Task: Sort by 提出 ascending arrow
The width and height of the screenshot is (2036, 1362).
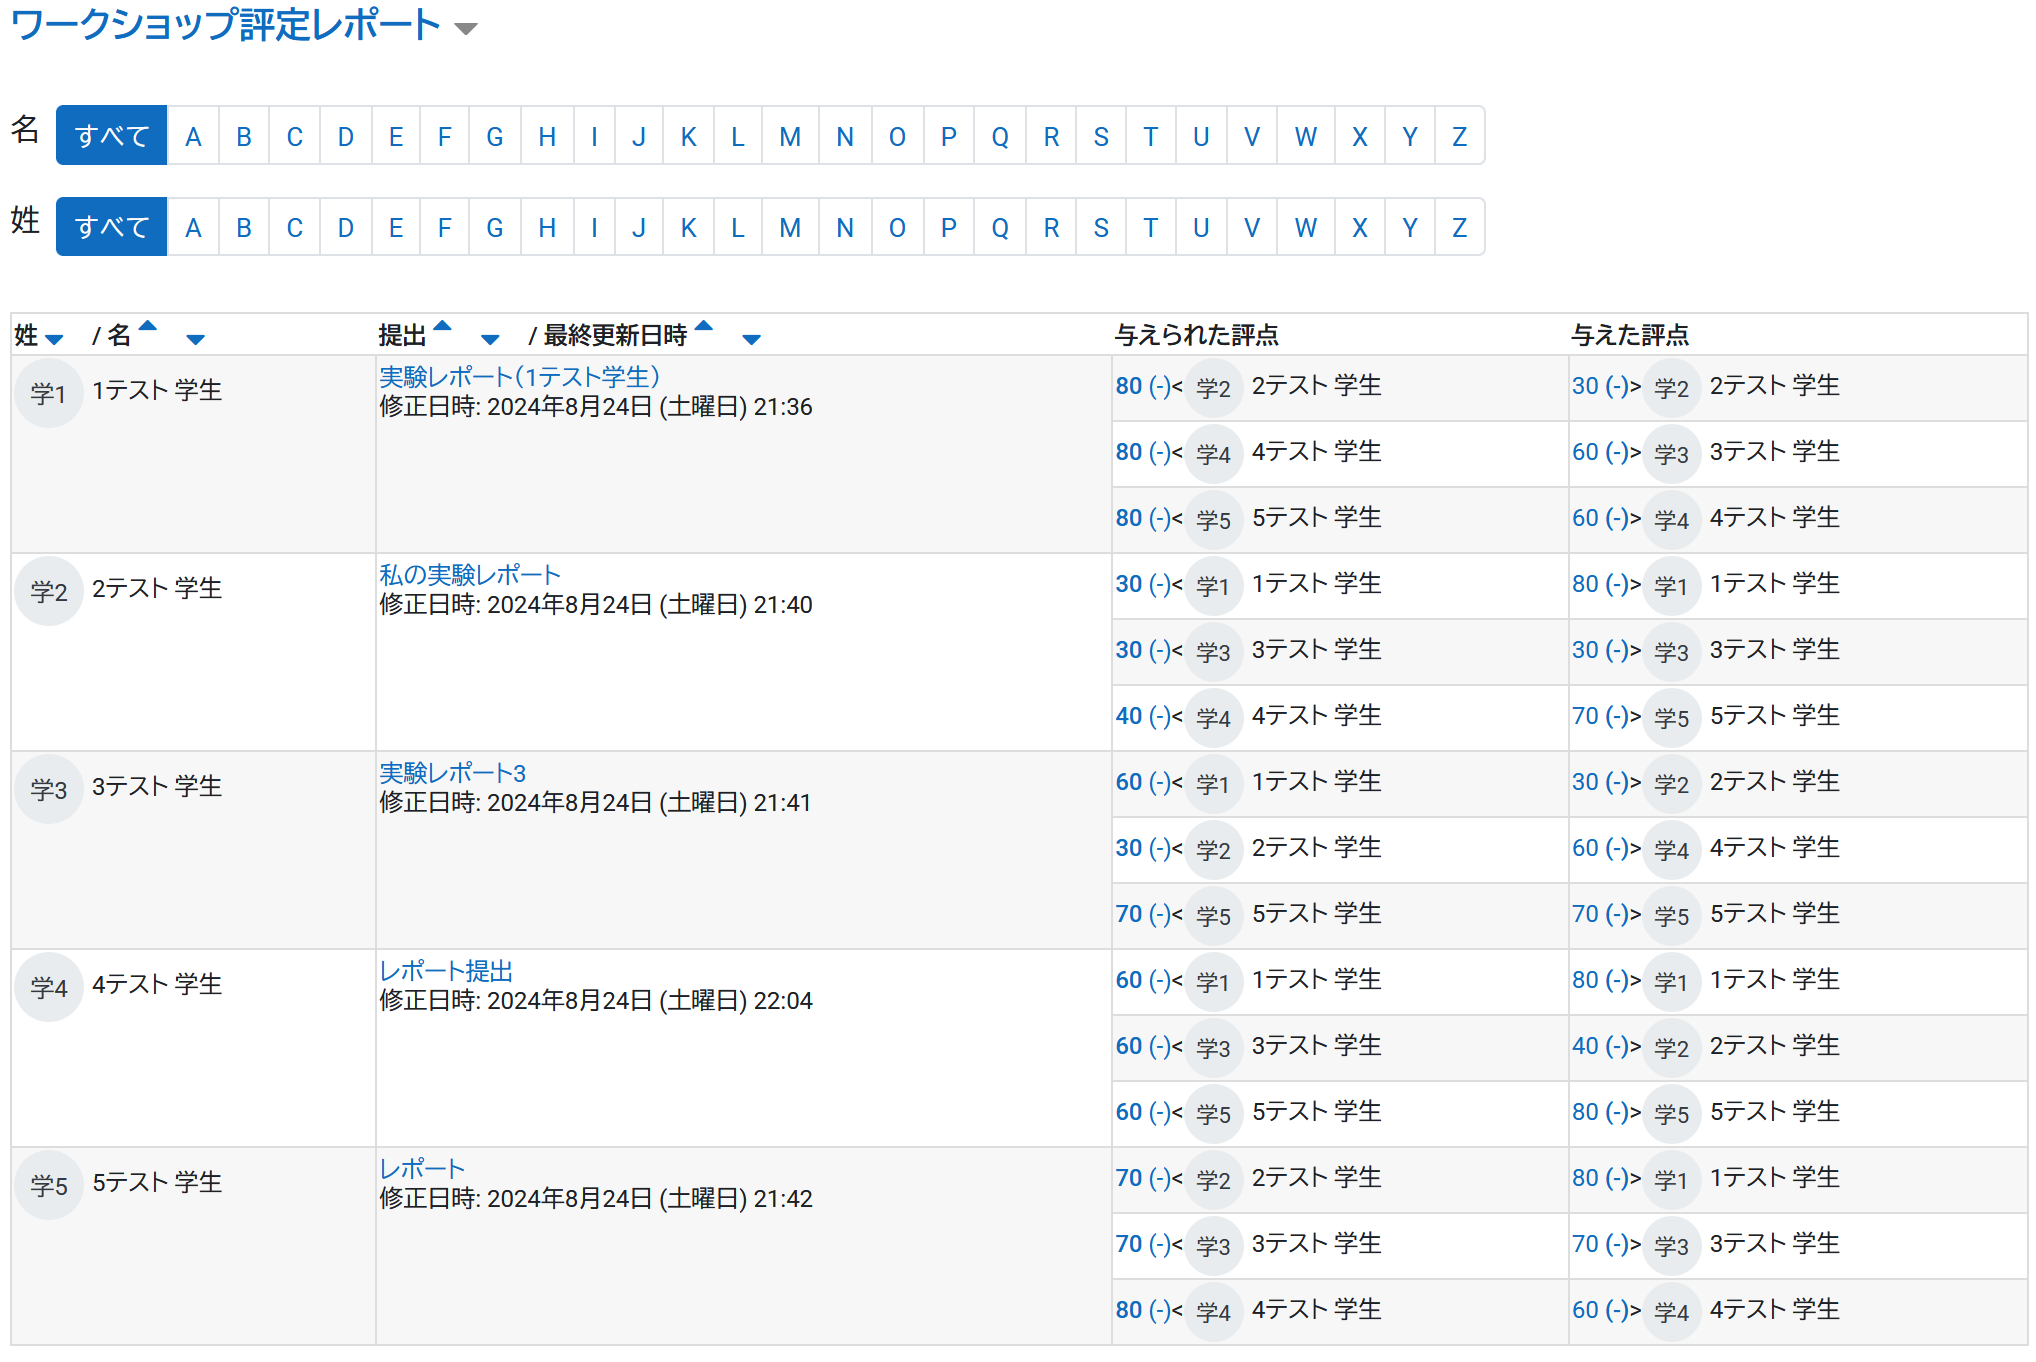Action: pos(443,325)
